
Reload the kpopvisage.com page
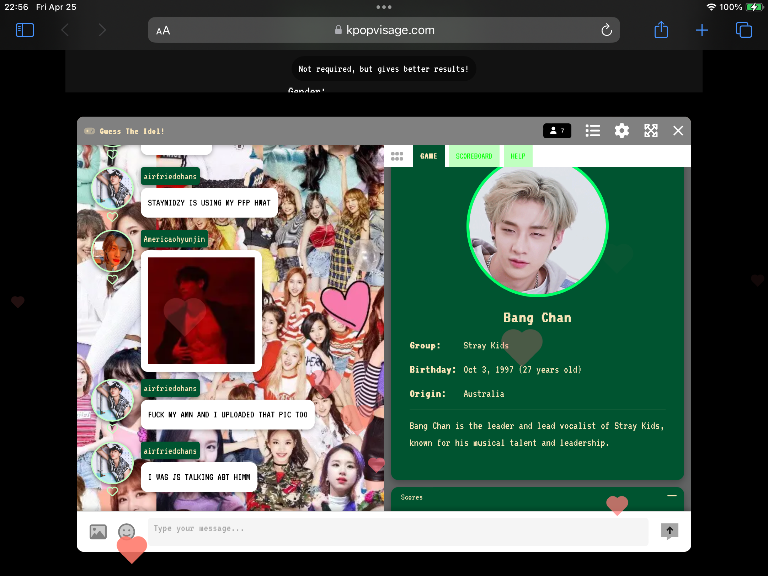606,30
